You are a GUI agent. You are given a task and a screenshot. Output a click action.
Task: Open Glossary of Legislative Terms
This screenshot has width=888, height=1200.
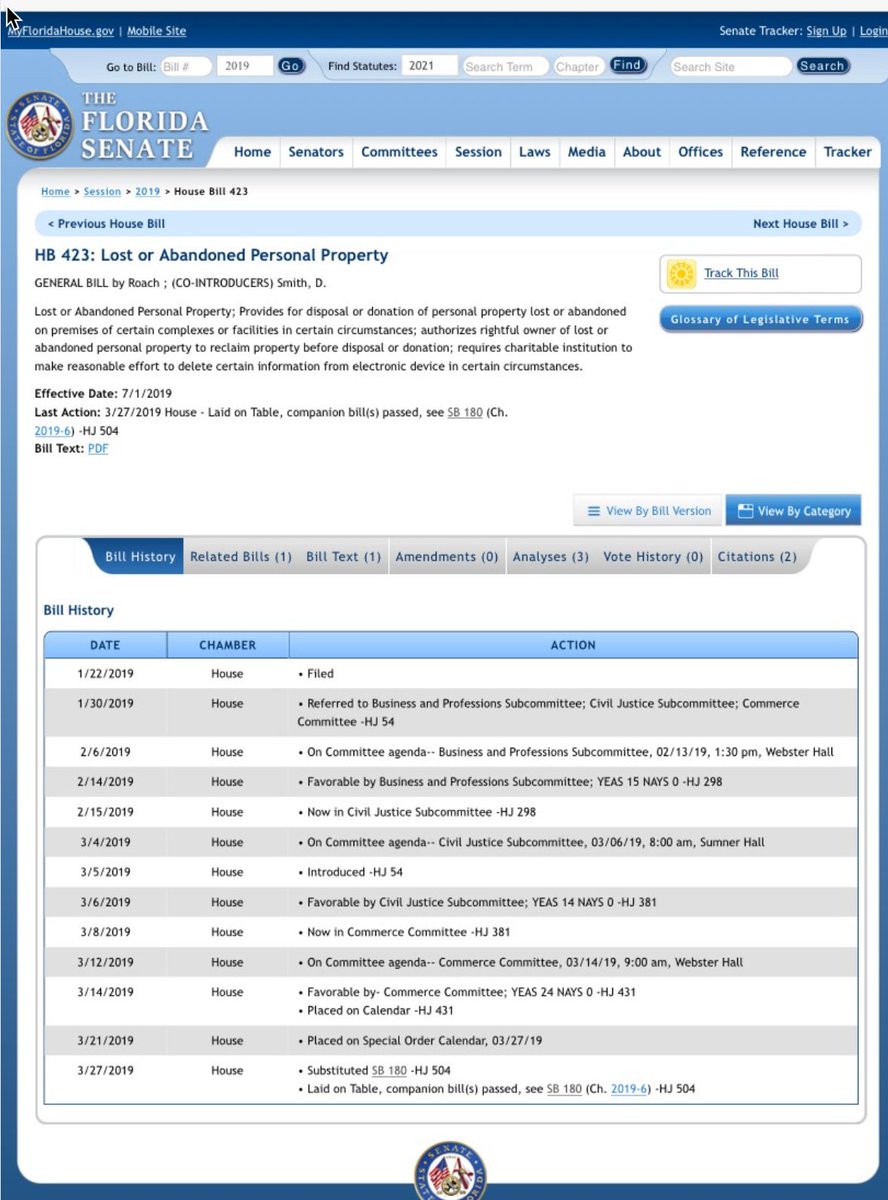(760, 319)
